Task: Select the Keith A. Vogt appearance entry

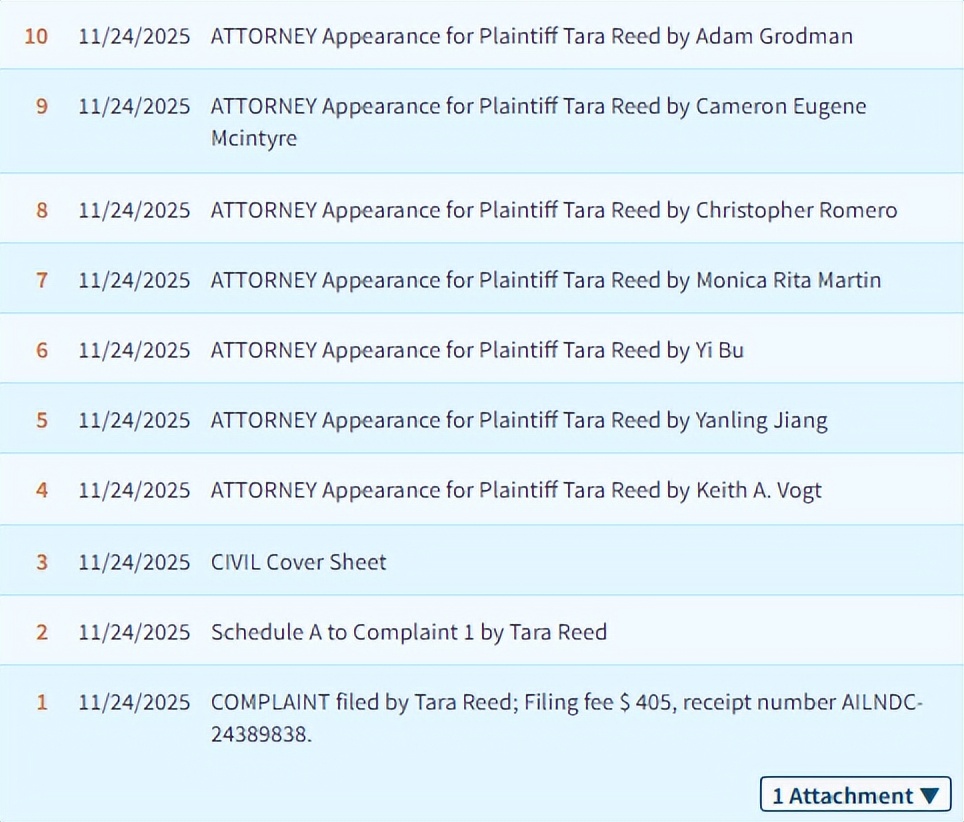Action: point(516,490)
